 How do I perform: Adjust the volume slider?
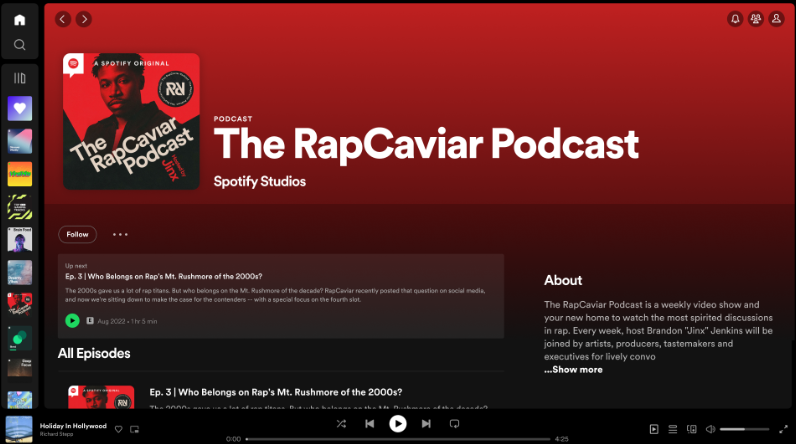point(744,429)
